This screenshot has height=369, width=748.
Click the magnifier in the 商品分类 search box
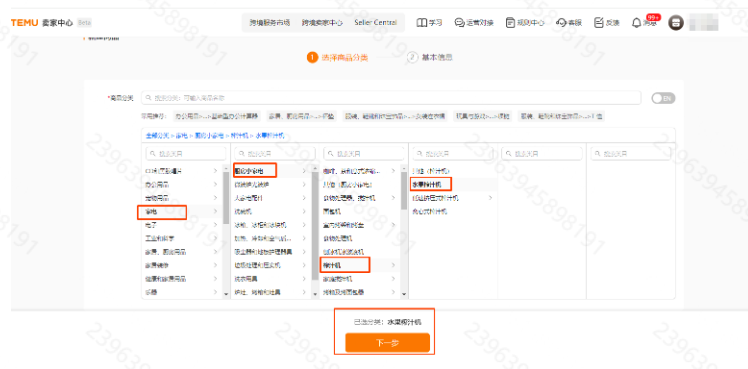[149, 98]
